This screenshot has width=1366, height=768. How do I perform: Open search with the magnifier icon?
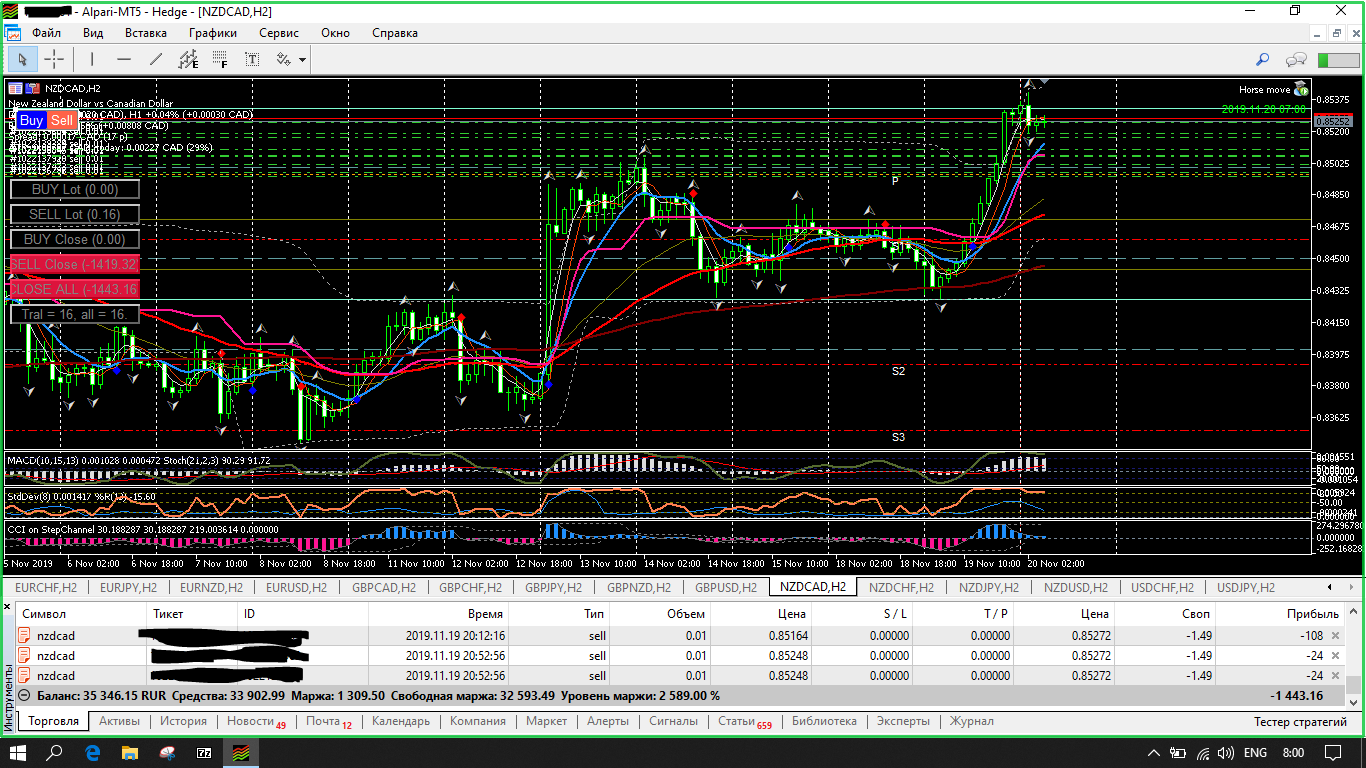(x=1263, y=59)
